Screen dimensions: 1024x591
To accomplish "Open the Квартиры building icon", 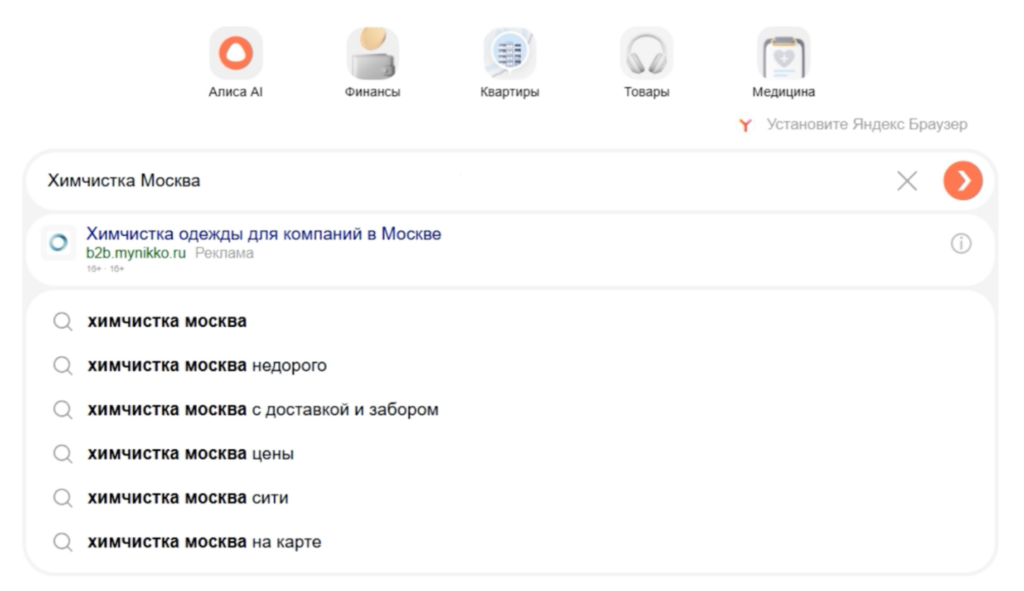I will tap(510, 54).
